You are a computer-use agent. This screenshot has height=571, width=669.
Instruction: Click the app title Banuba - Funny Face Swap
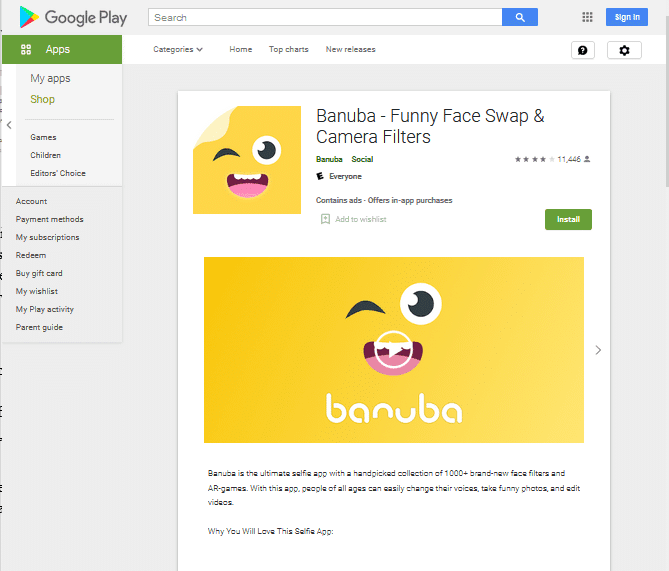pyautogui.click(x=430, y=126)
